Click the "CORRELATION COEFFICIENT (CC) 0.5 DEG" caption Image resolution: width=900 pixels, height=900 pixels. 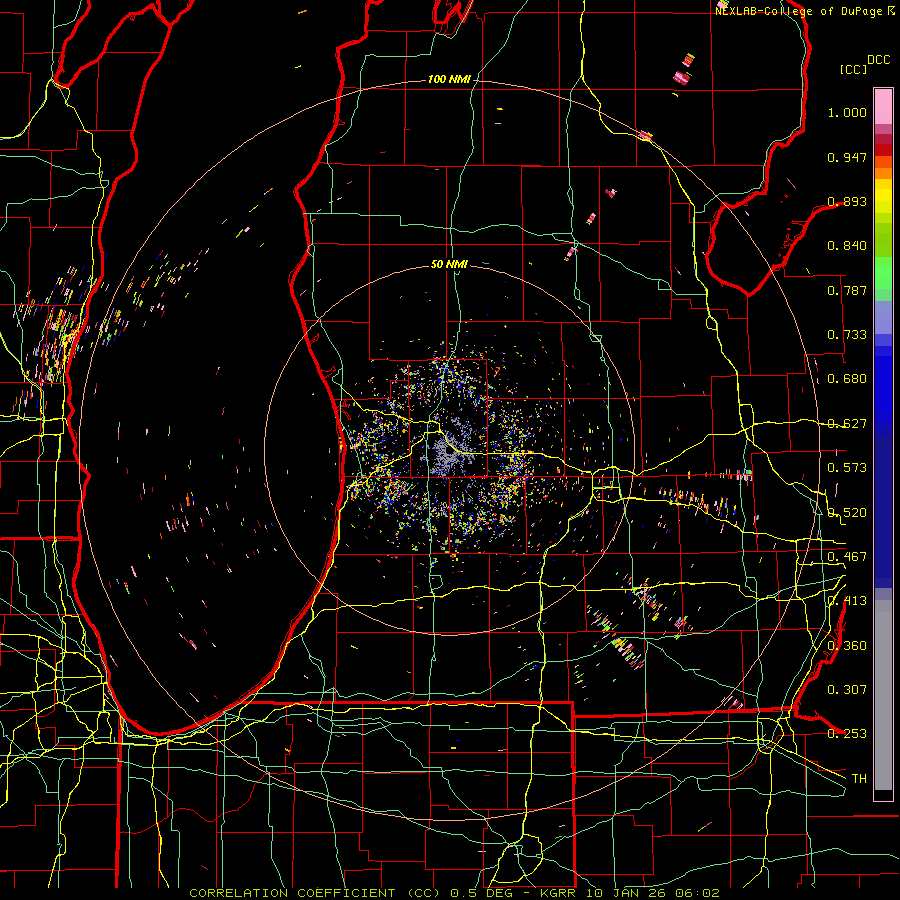click(353, 893)
